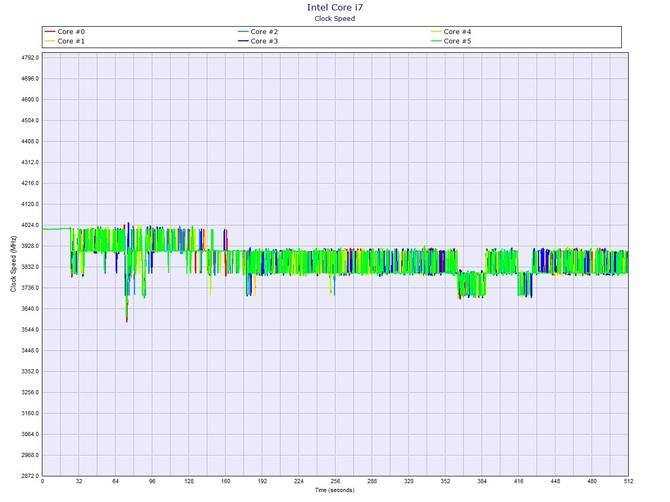Viewport: 670px width, 502px height.
Task: Click the Core #3 legend entry
Action: [x=258, y=41]
